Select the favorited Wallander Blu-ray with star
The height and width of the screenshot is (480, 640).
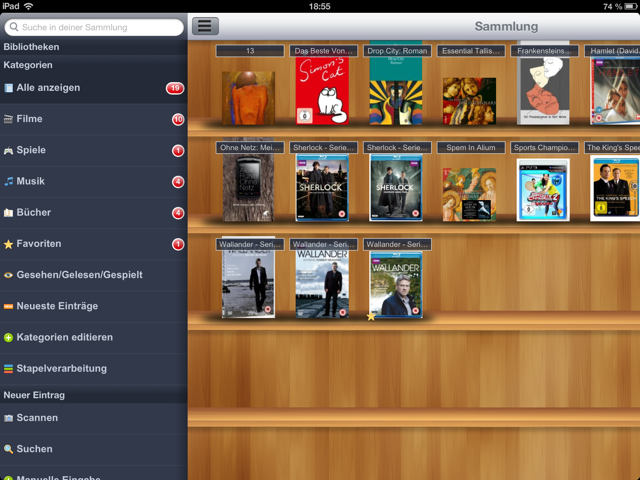click(x=395, y=285)
